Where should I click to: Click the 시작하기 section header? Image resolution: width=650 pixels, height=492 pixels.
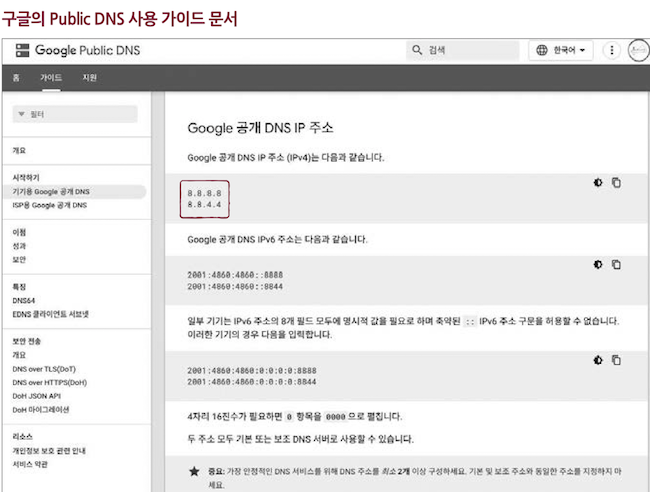click(x=26, y=177)
